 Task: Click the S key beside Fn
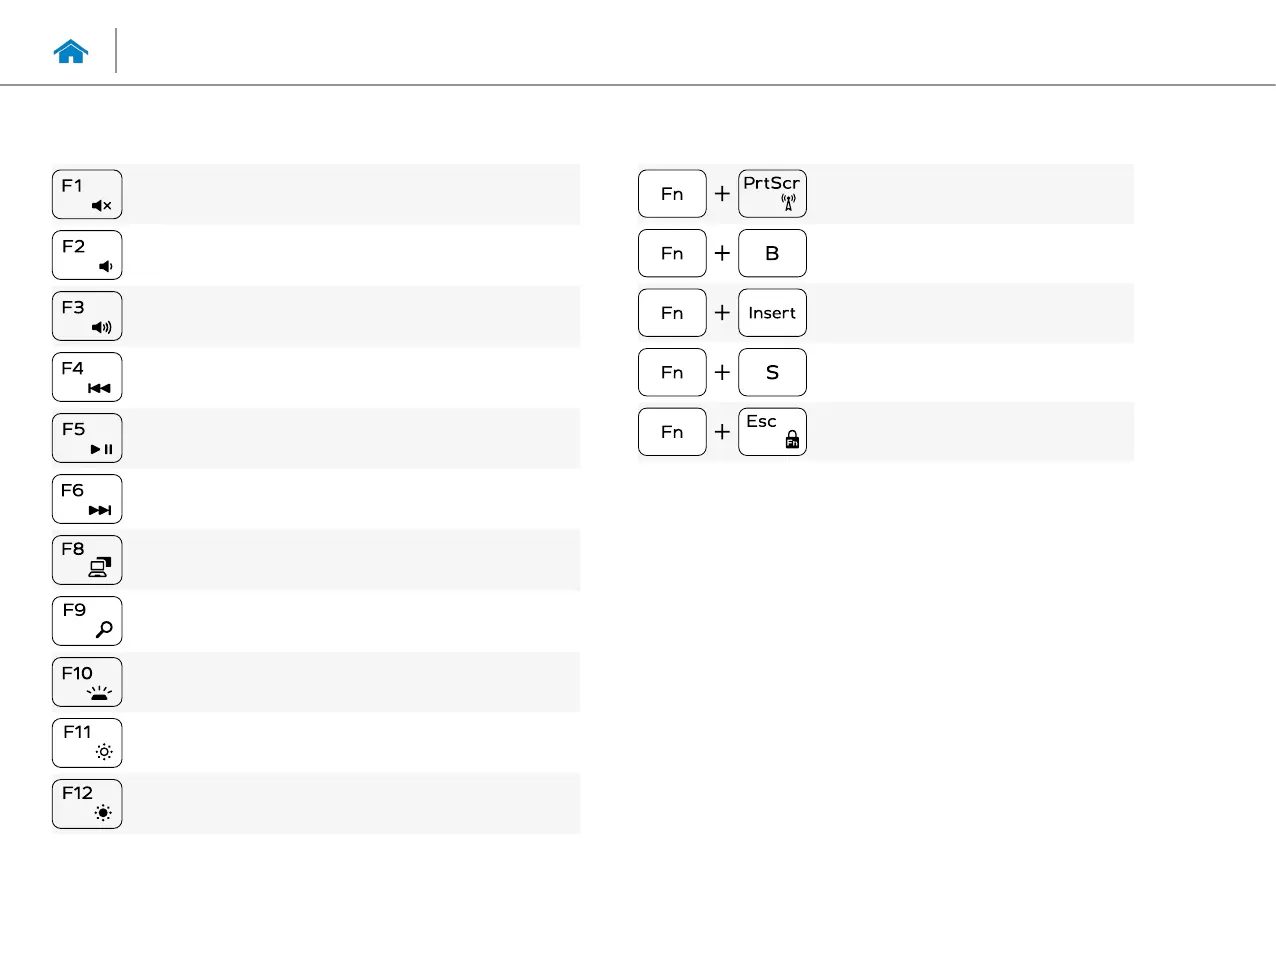point(772,372)
